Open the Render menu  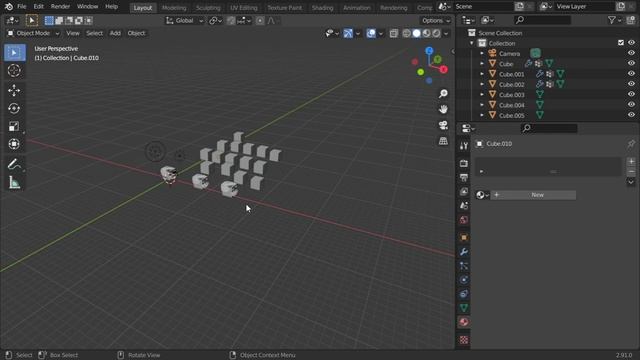pyautogui.click(x=60, y=7)
